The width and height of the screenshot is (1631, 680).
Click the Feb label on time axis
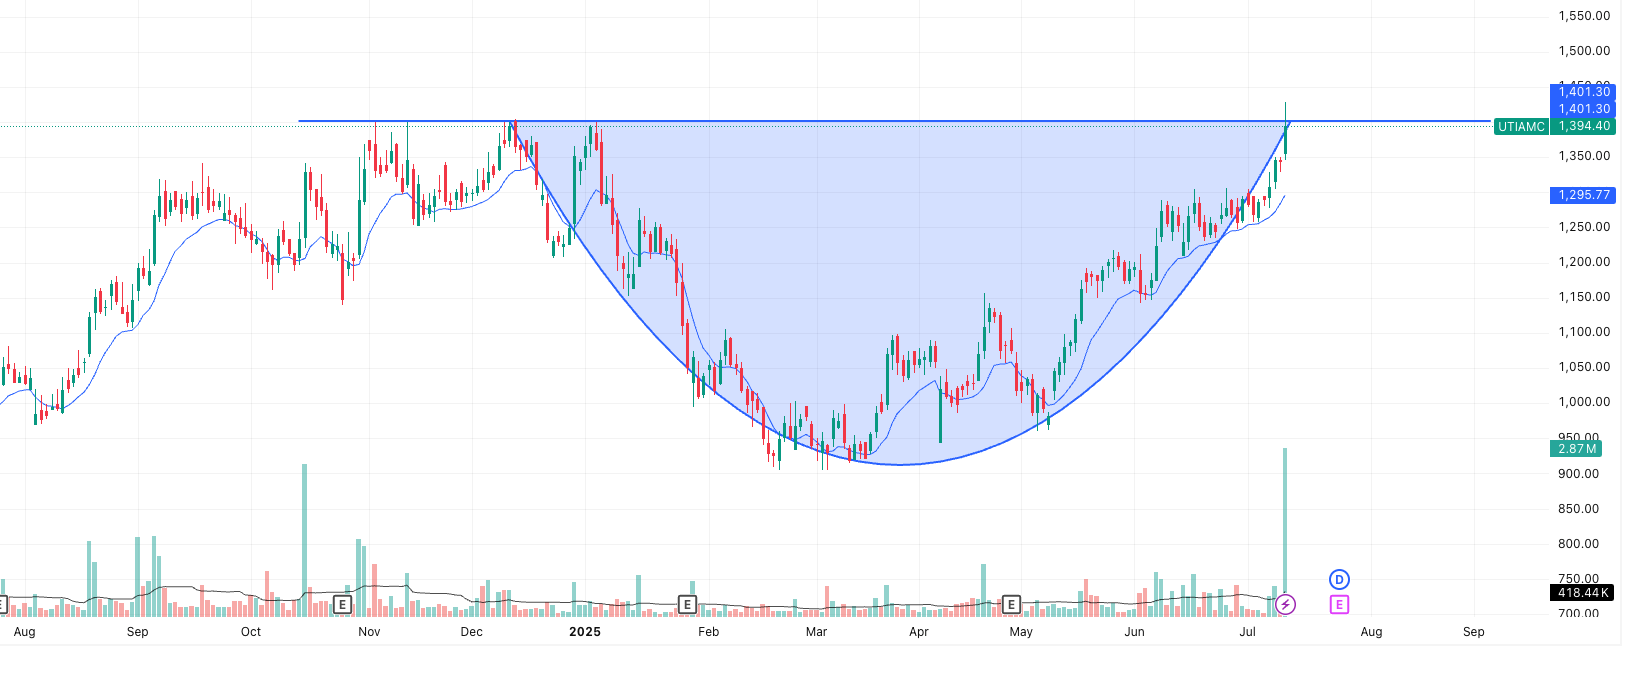click(x=708, y=632)
